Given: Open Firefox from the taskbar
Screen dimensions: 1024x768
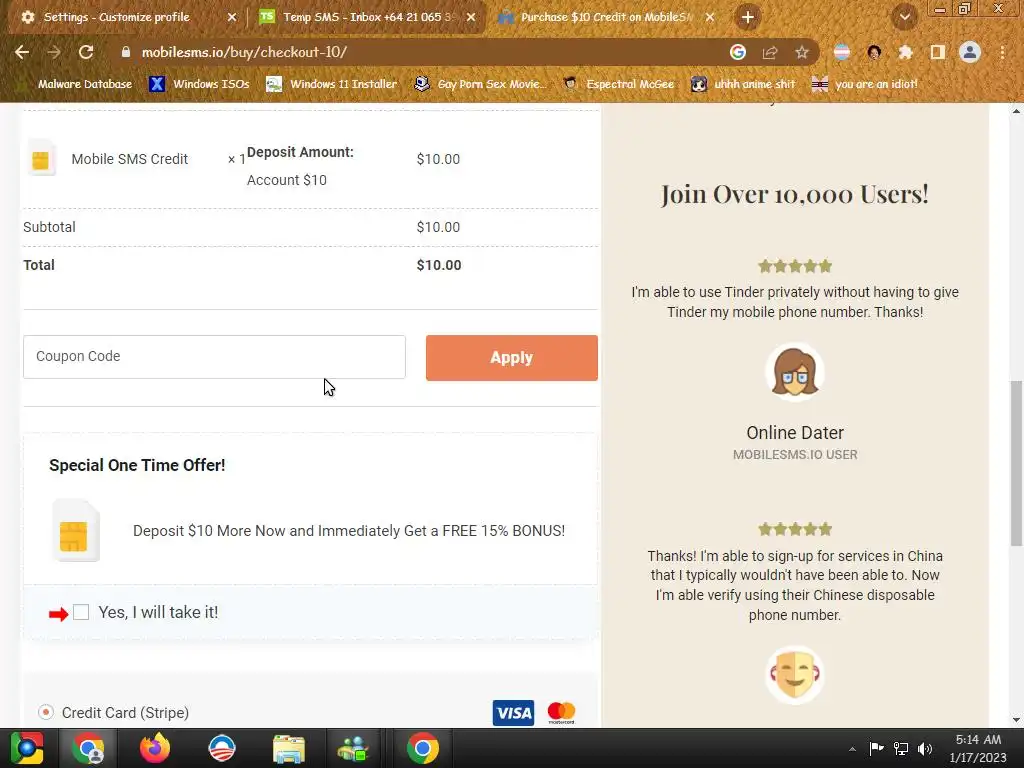Looking at the screenshot, I should click(x=155, y=748).
